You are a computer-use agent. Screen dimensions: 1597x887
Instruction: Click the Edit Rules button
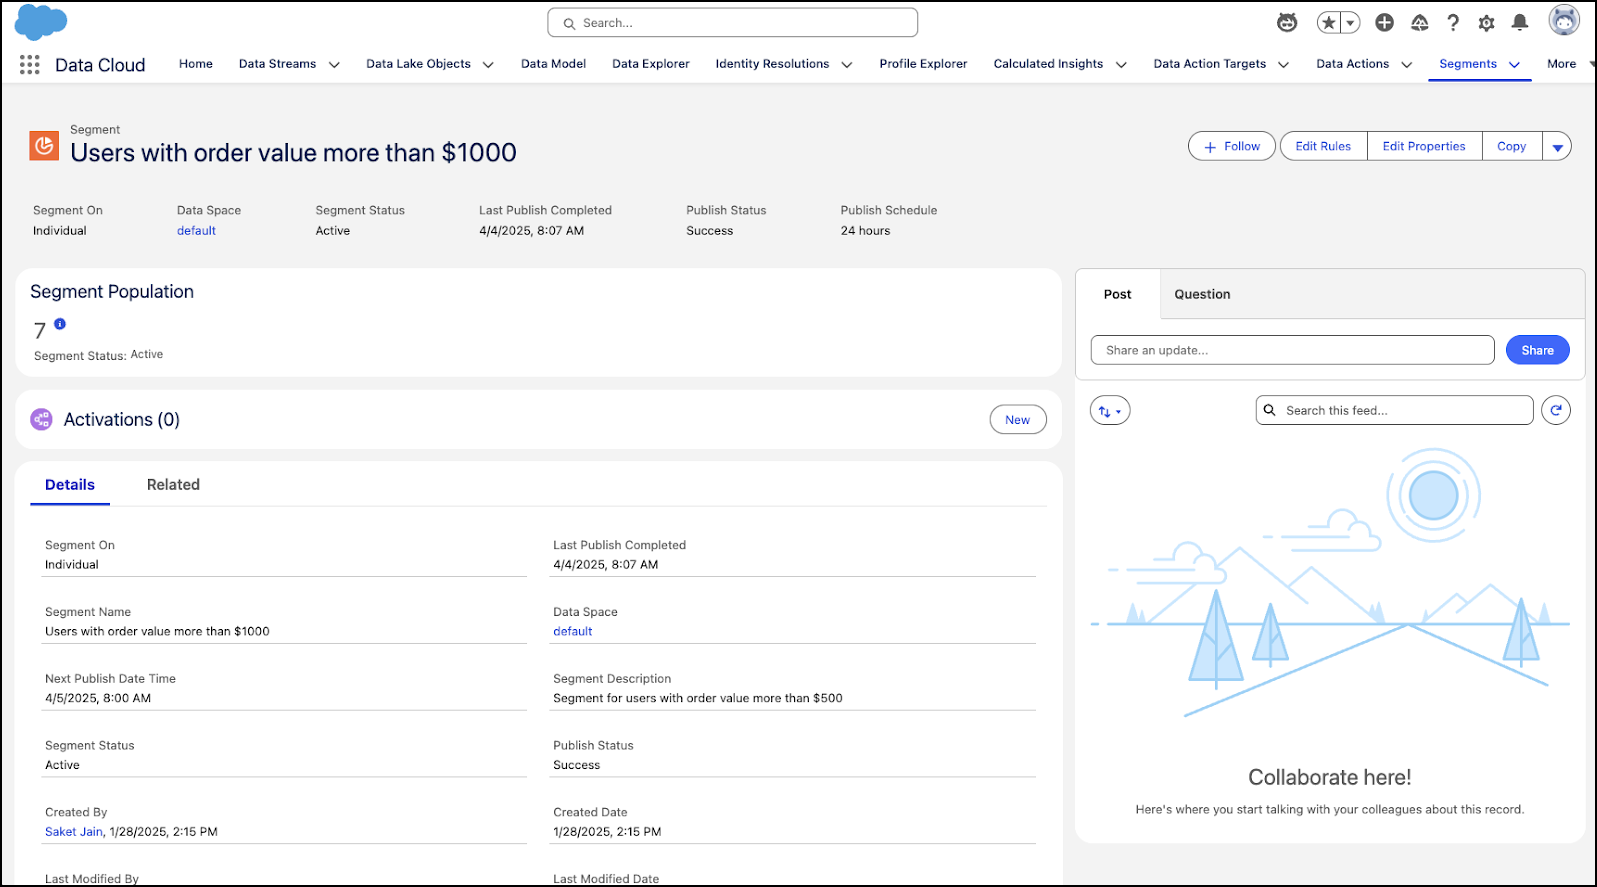click(1323, 146)
